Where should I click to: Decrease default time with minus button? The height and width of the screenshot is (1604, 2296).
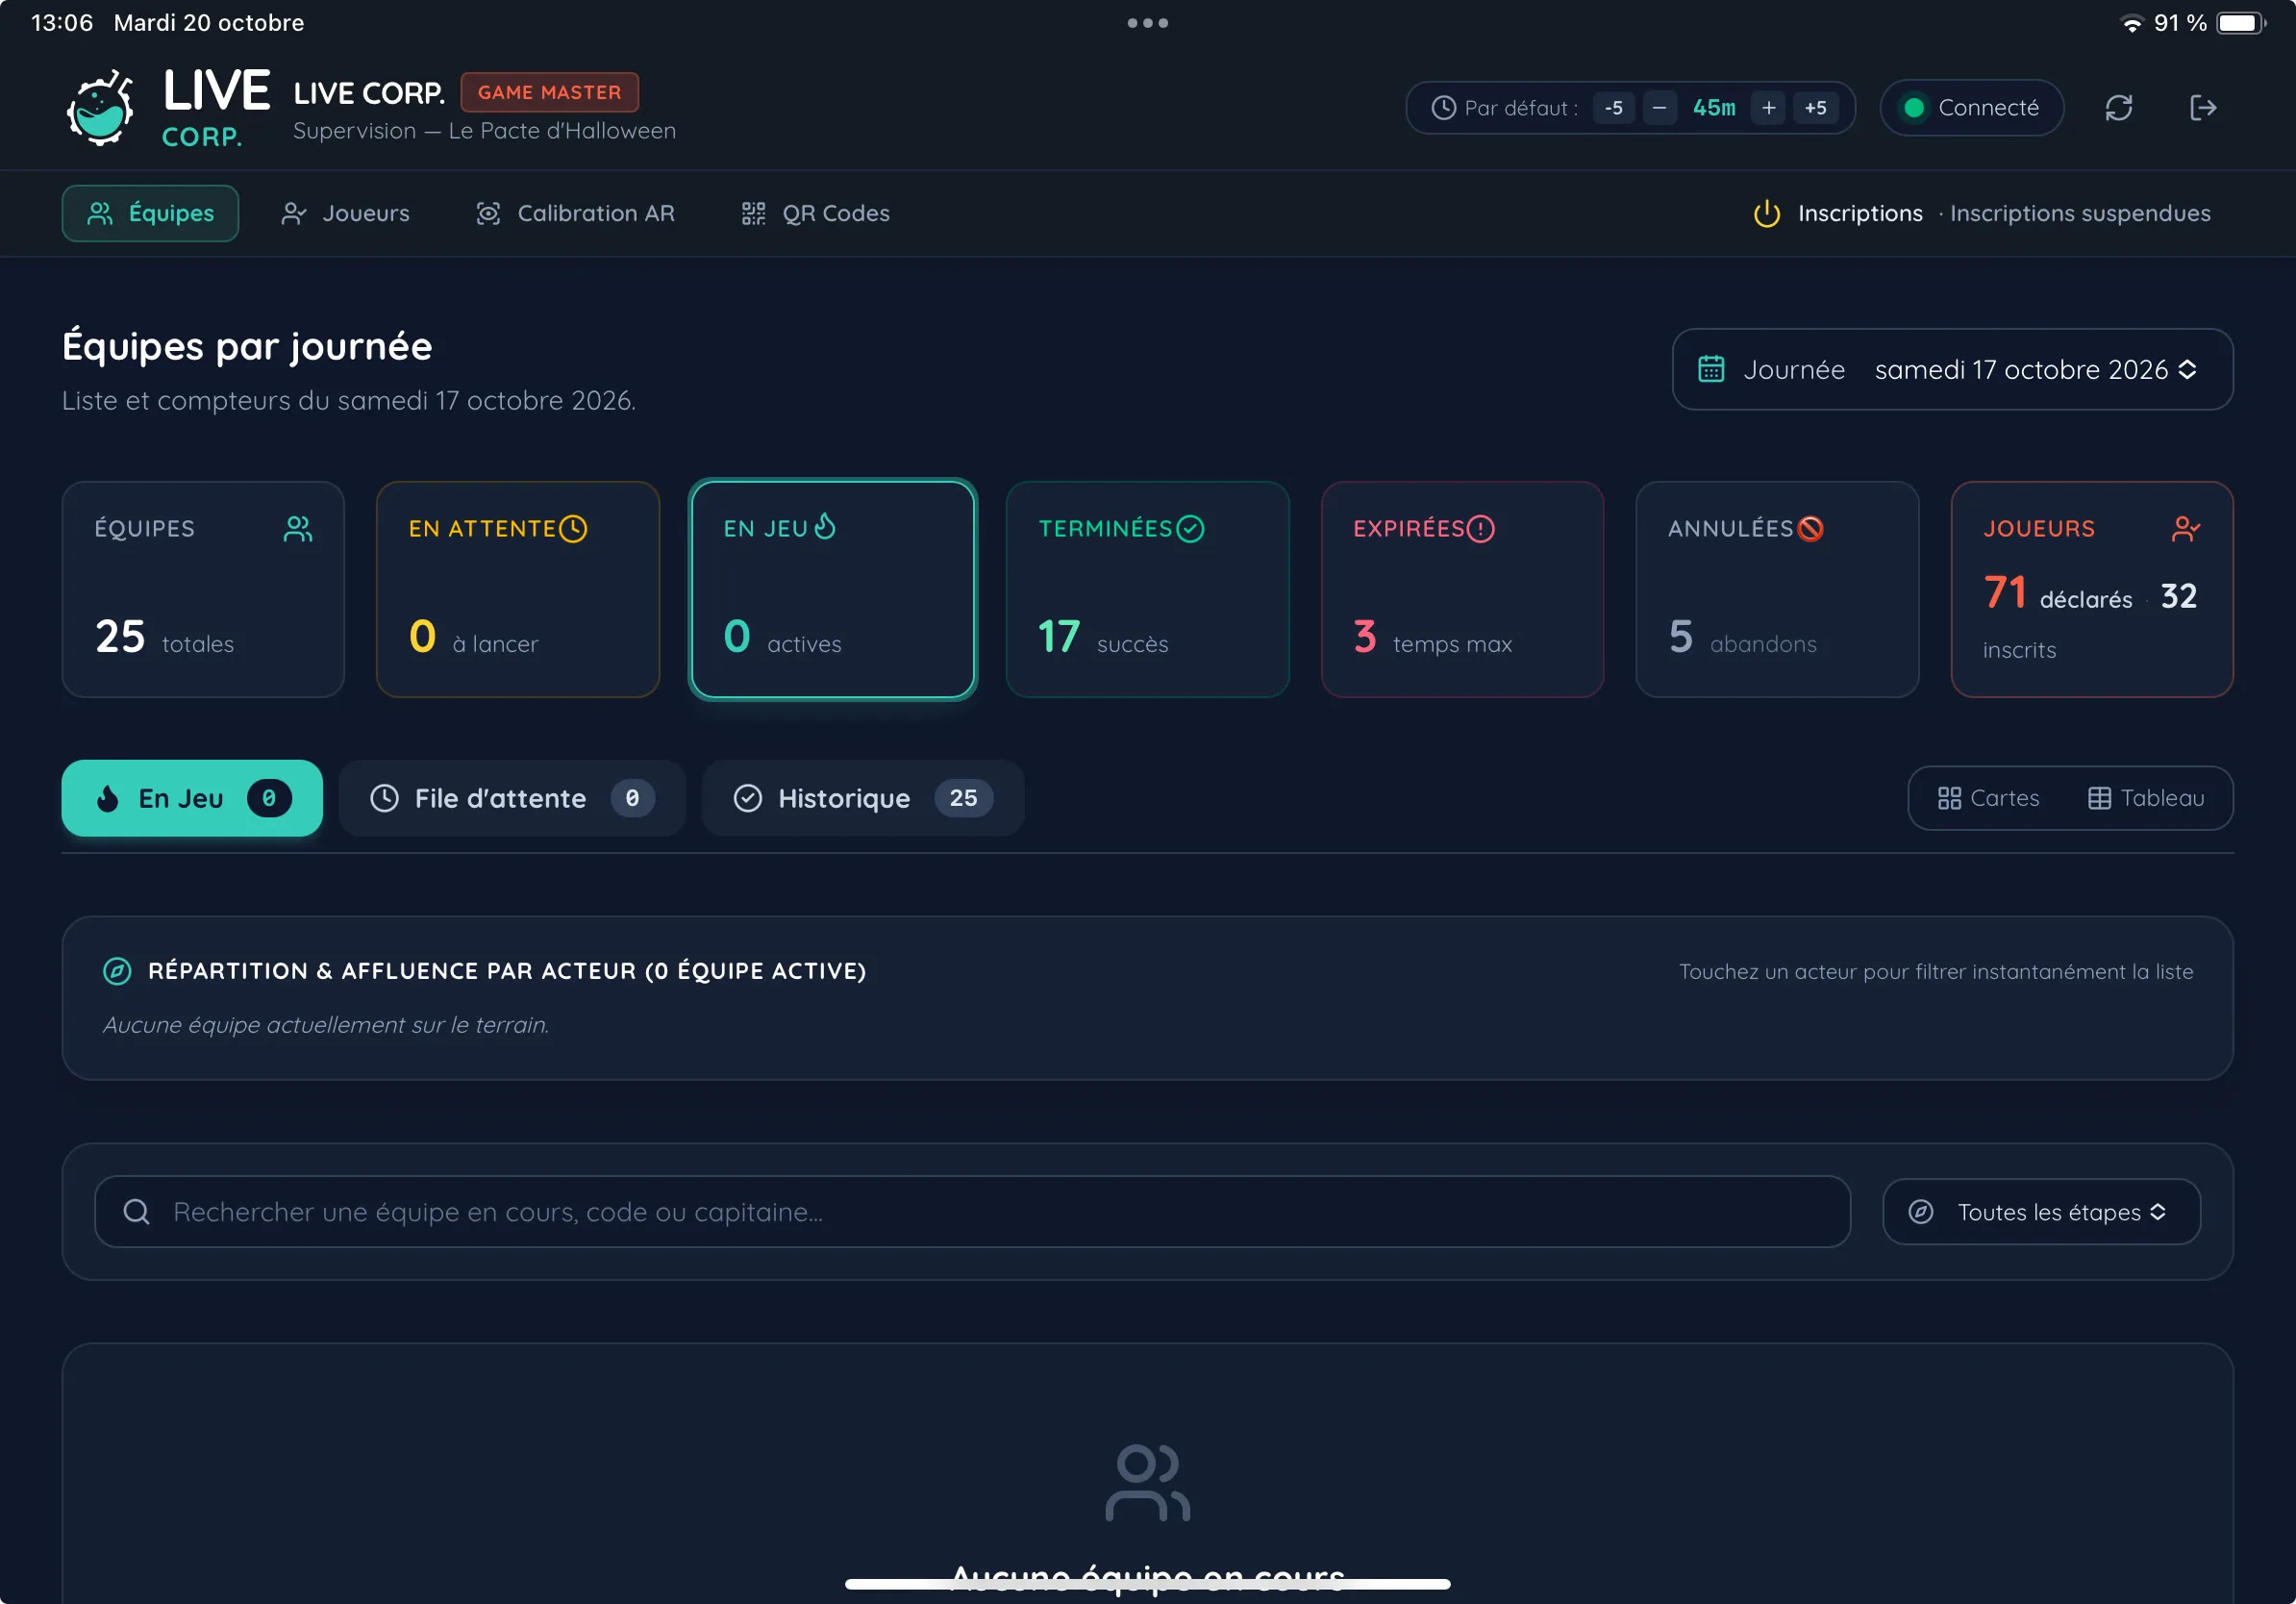tap(1659, 108)
